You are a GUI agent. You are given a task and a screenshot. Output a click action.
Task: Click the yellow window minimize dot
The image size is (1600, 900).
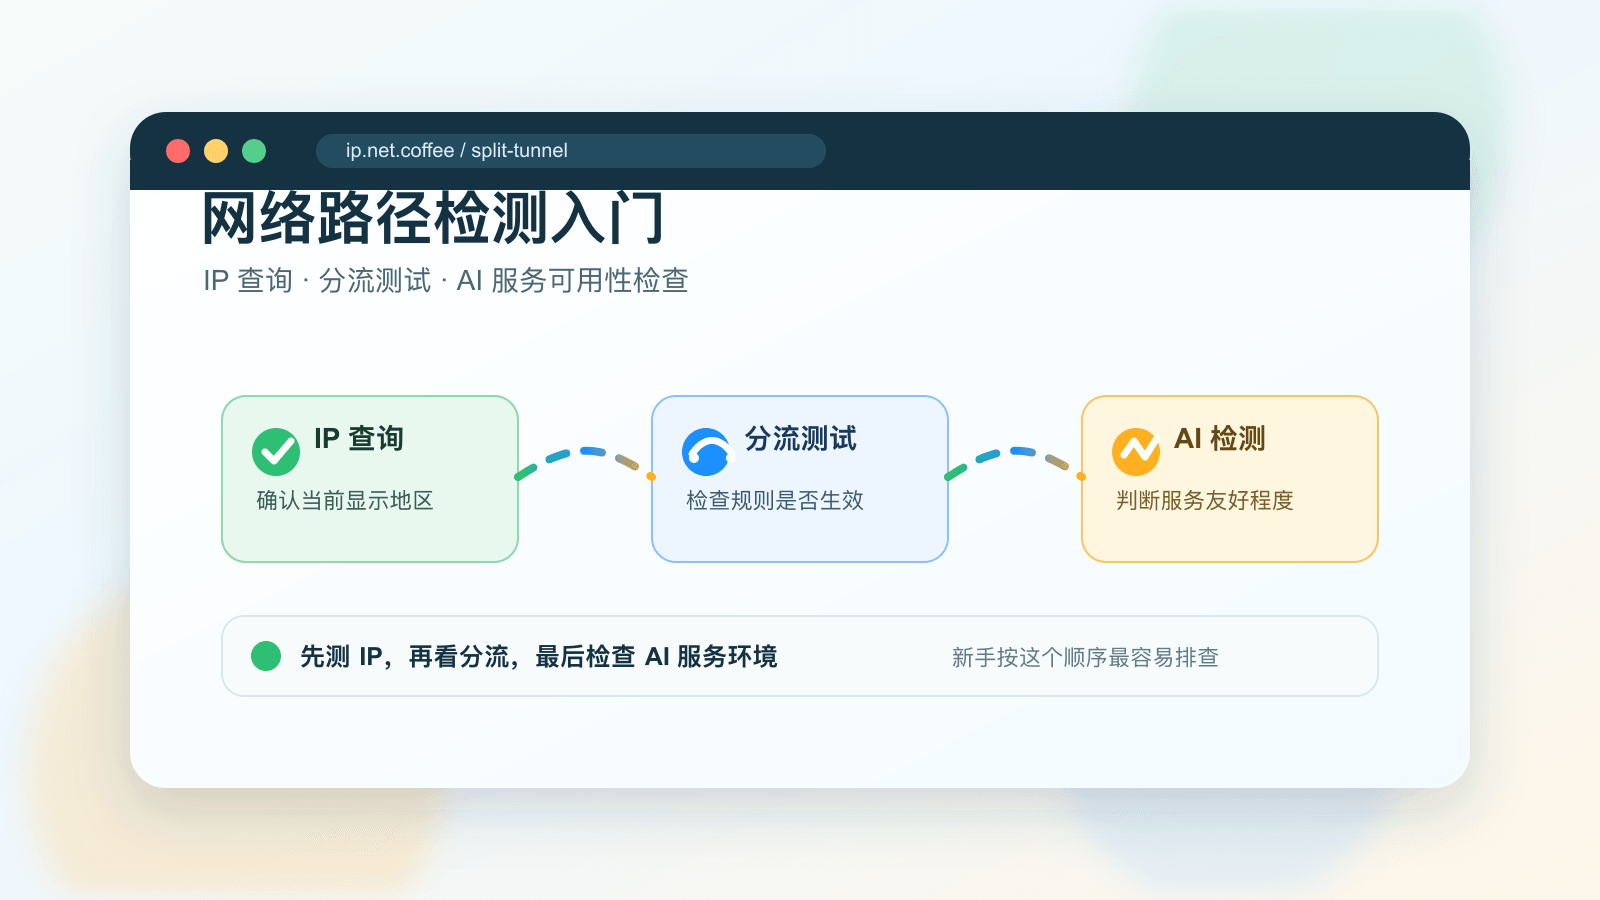coord(216,151)
